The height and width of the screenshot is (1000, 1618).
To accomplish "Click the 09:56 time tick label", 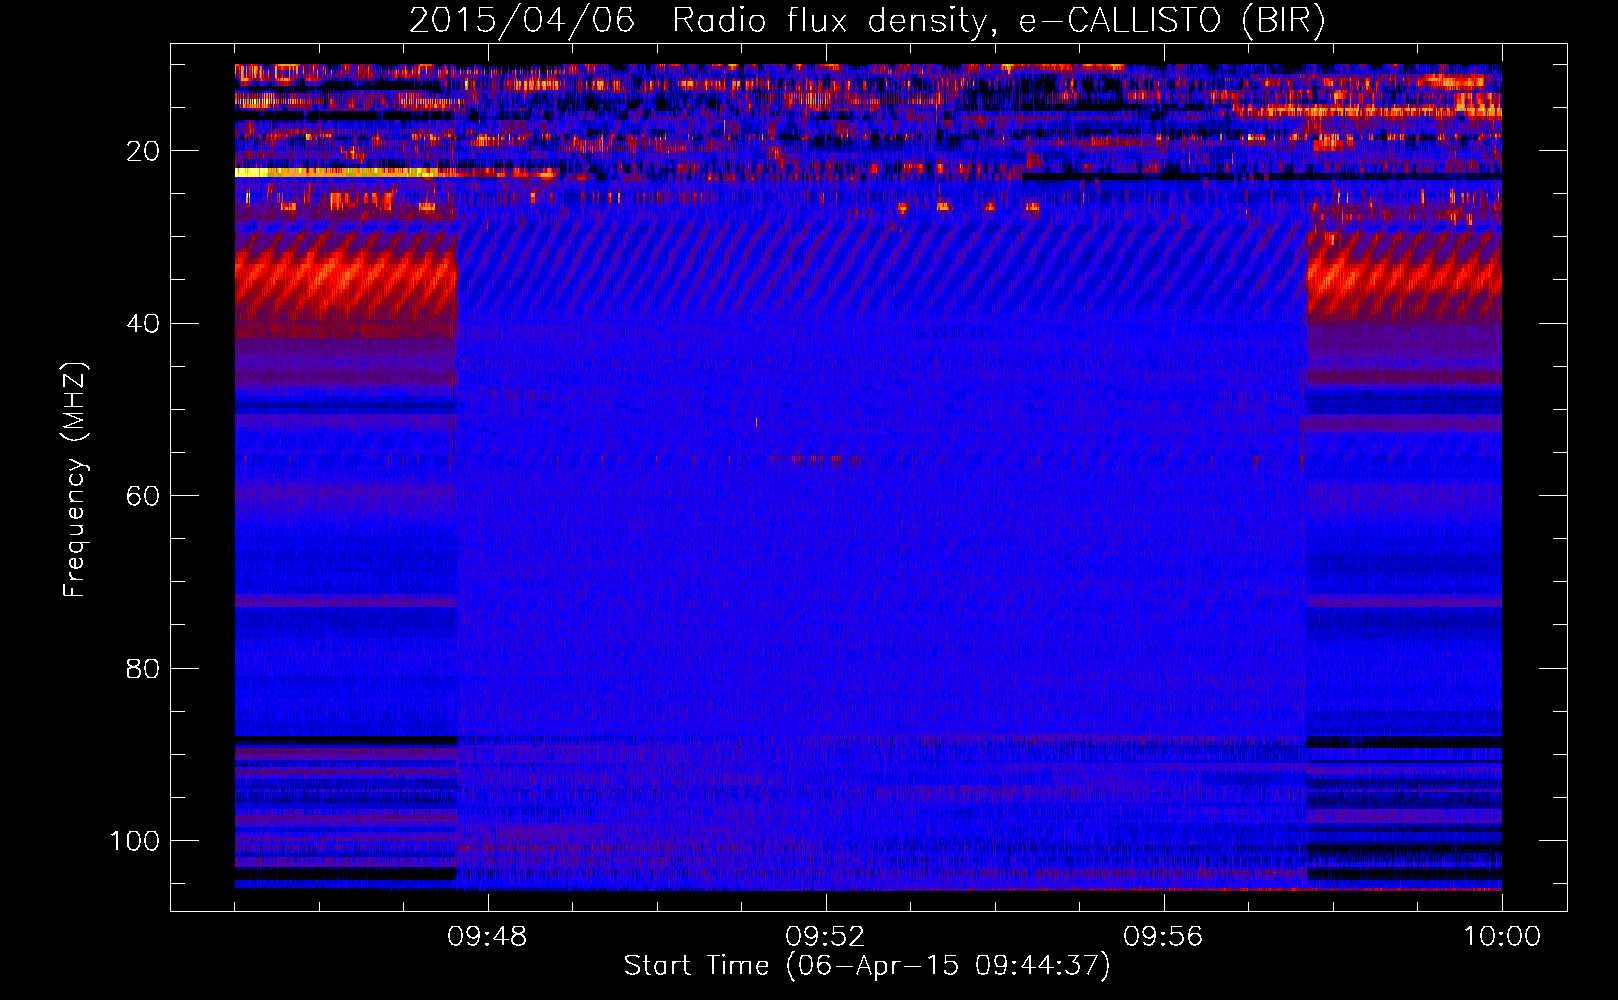I will click(1163, 937).
